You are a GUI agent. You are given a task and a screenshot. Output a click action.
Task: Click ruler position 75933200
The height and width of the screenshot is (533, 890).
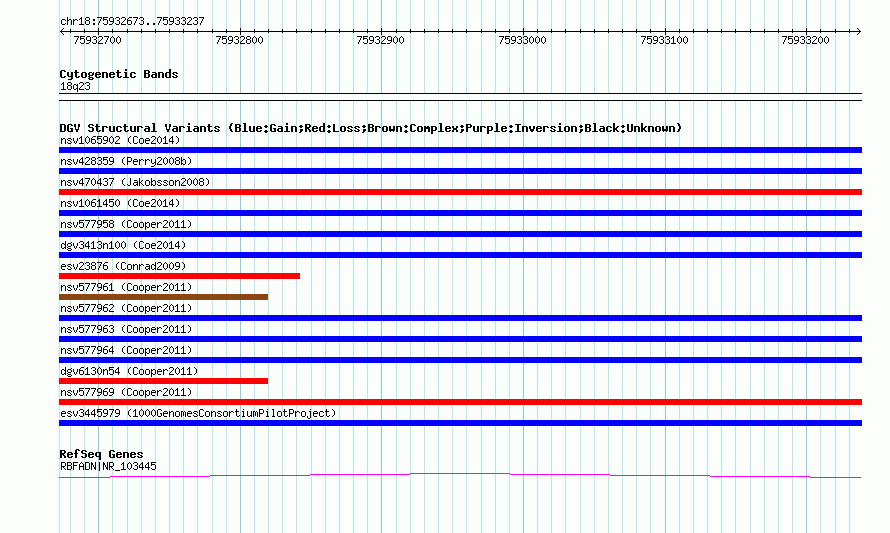point(805,40)
